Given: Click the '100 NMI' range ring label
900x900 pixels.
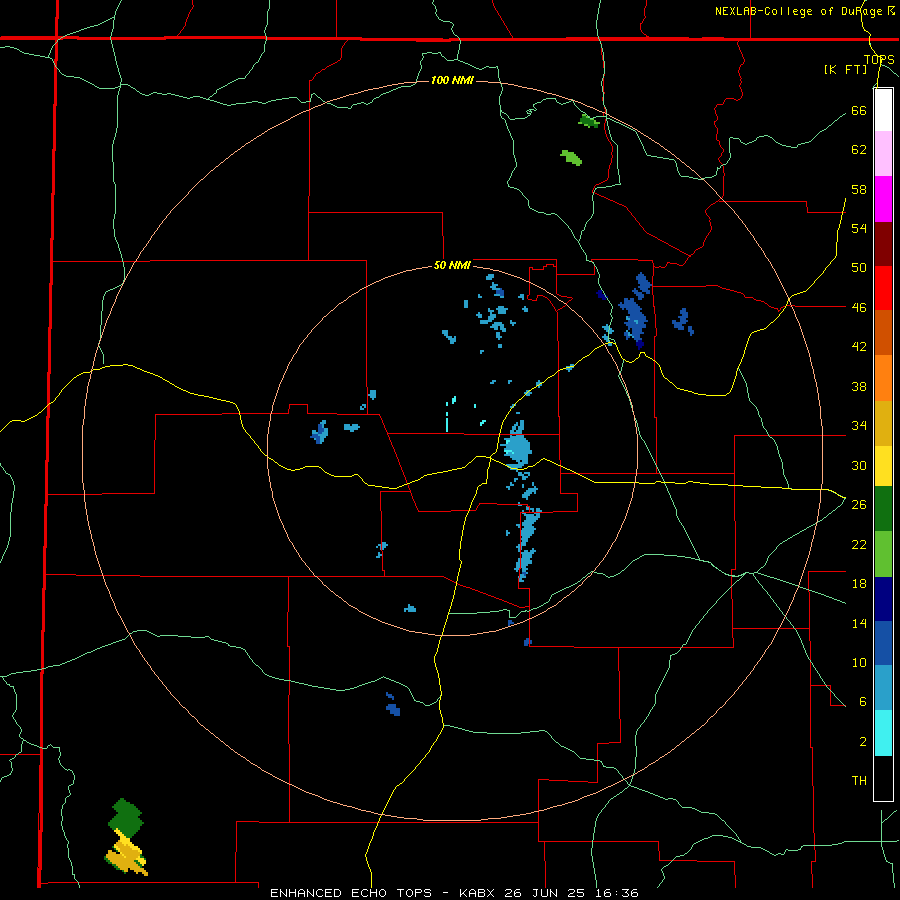Looking at the screenshot, I should pos(452,80).
